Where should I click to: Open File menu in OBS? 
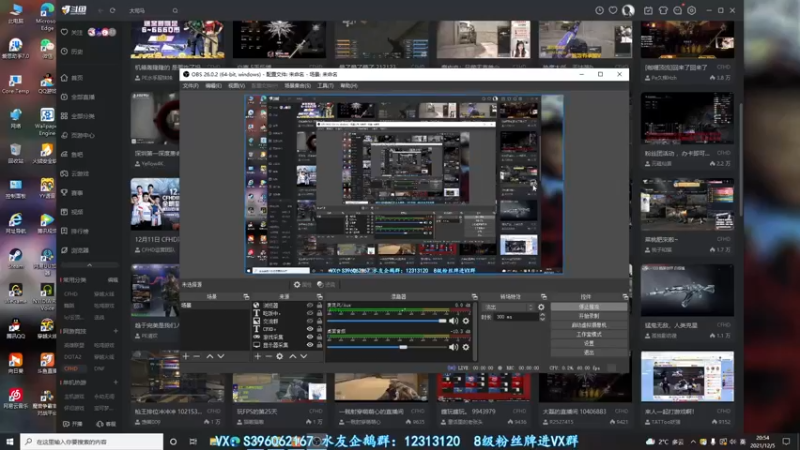click(190, 86)
